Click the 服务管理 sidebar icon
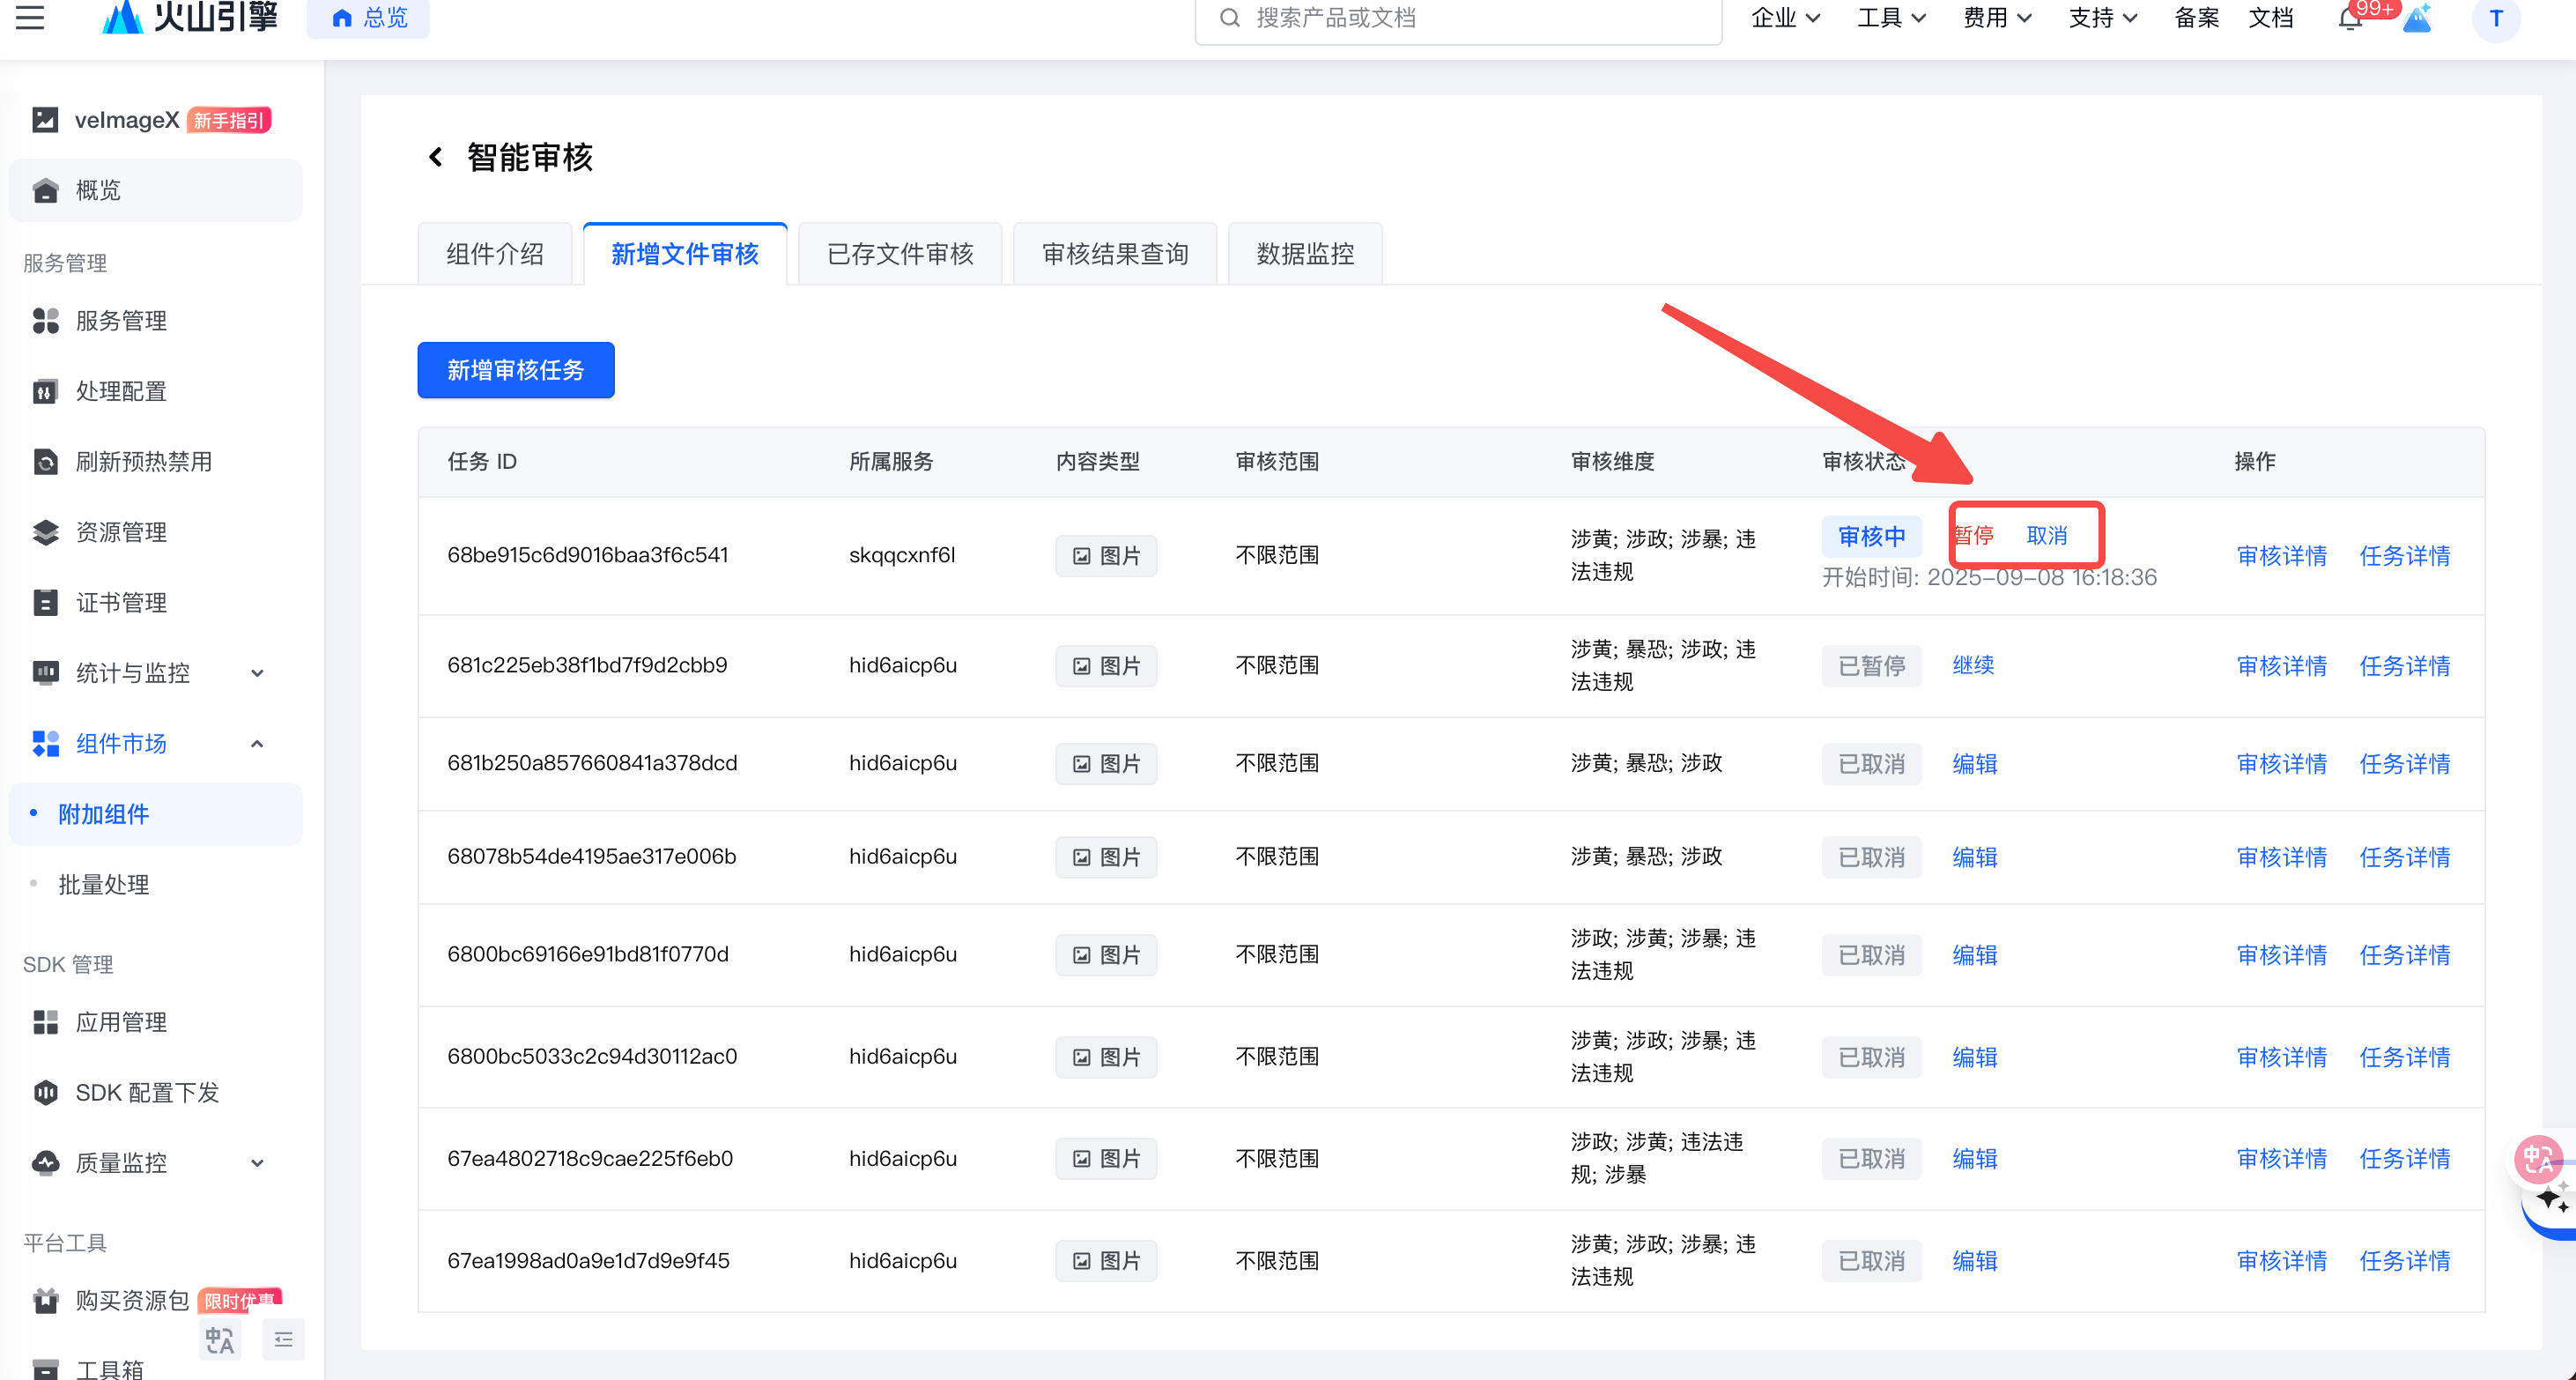Viewport: 2576px width, 1380px height. click(46, 321)
